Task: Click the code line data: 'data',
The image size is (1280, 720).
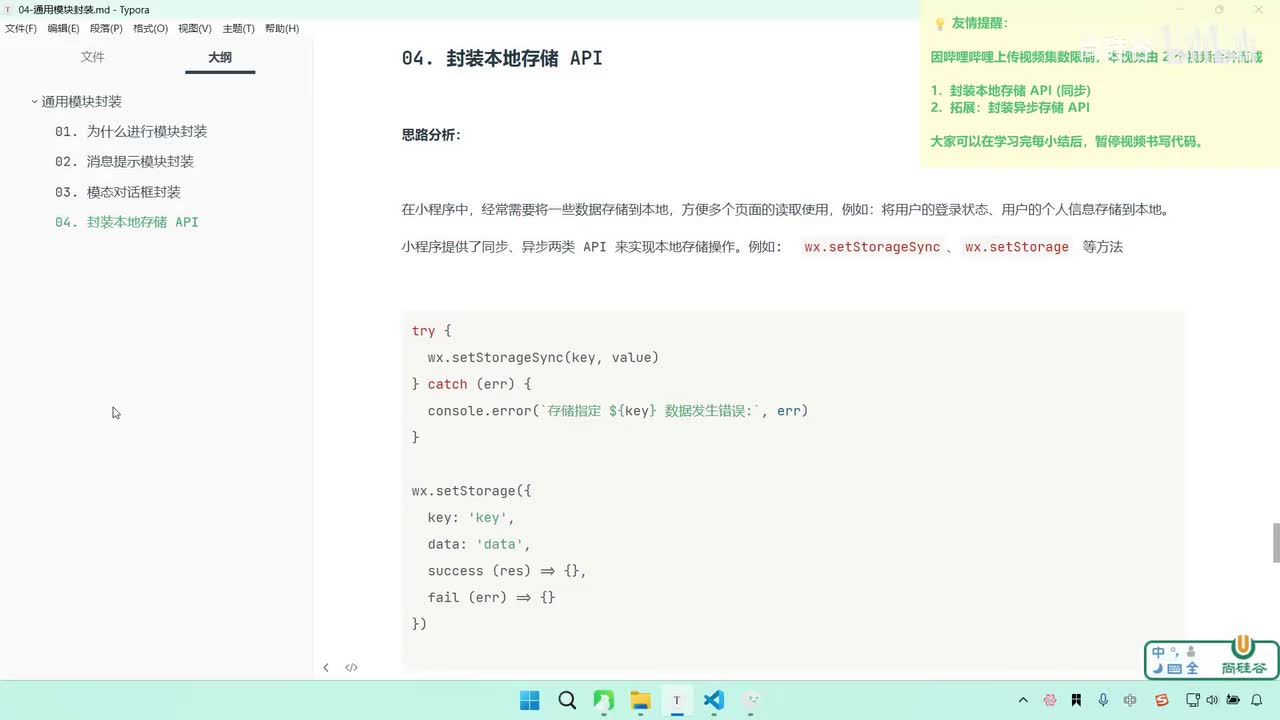Action: 479,544
